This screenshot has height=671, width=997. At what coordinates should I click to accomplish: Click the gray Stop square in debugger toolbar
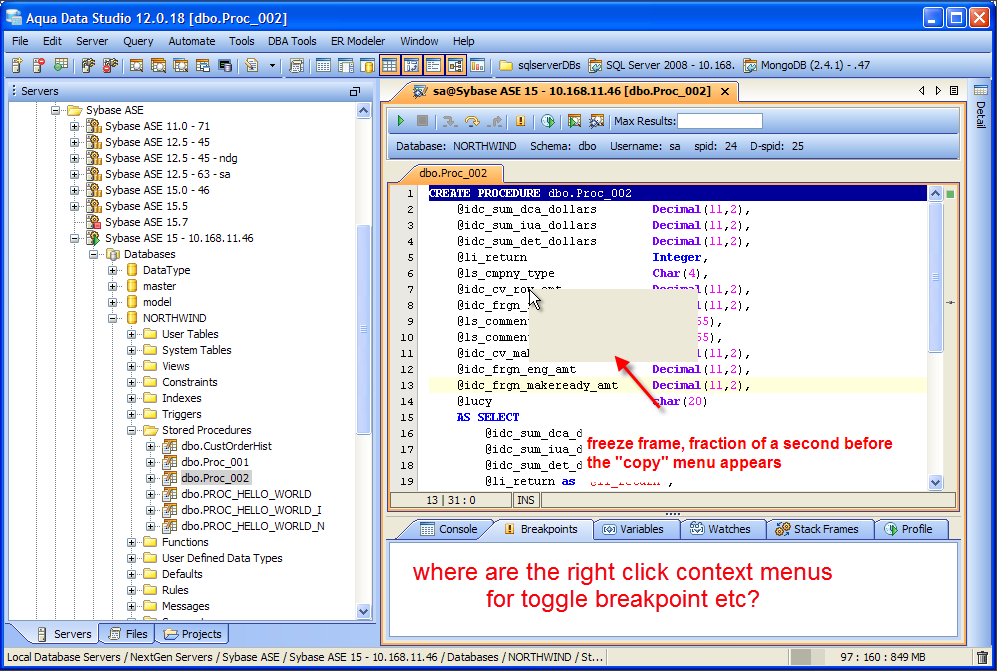(x=422, y=120)
